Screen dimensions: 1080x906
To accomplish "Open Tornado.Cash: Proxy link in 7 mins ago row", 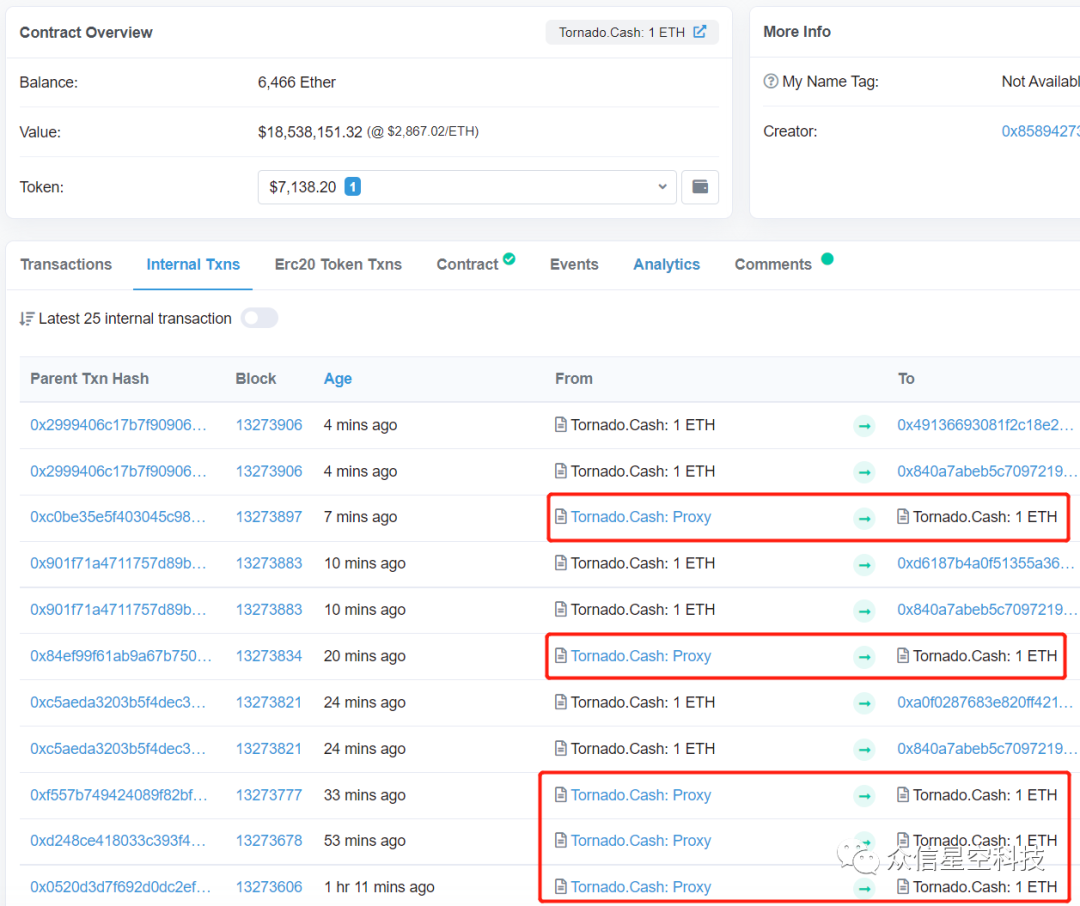I will tap(641, 516).
